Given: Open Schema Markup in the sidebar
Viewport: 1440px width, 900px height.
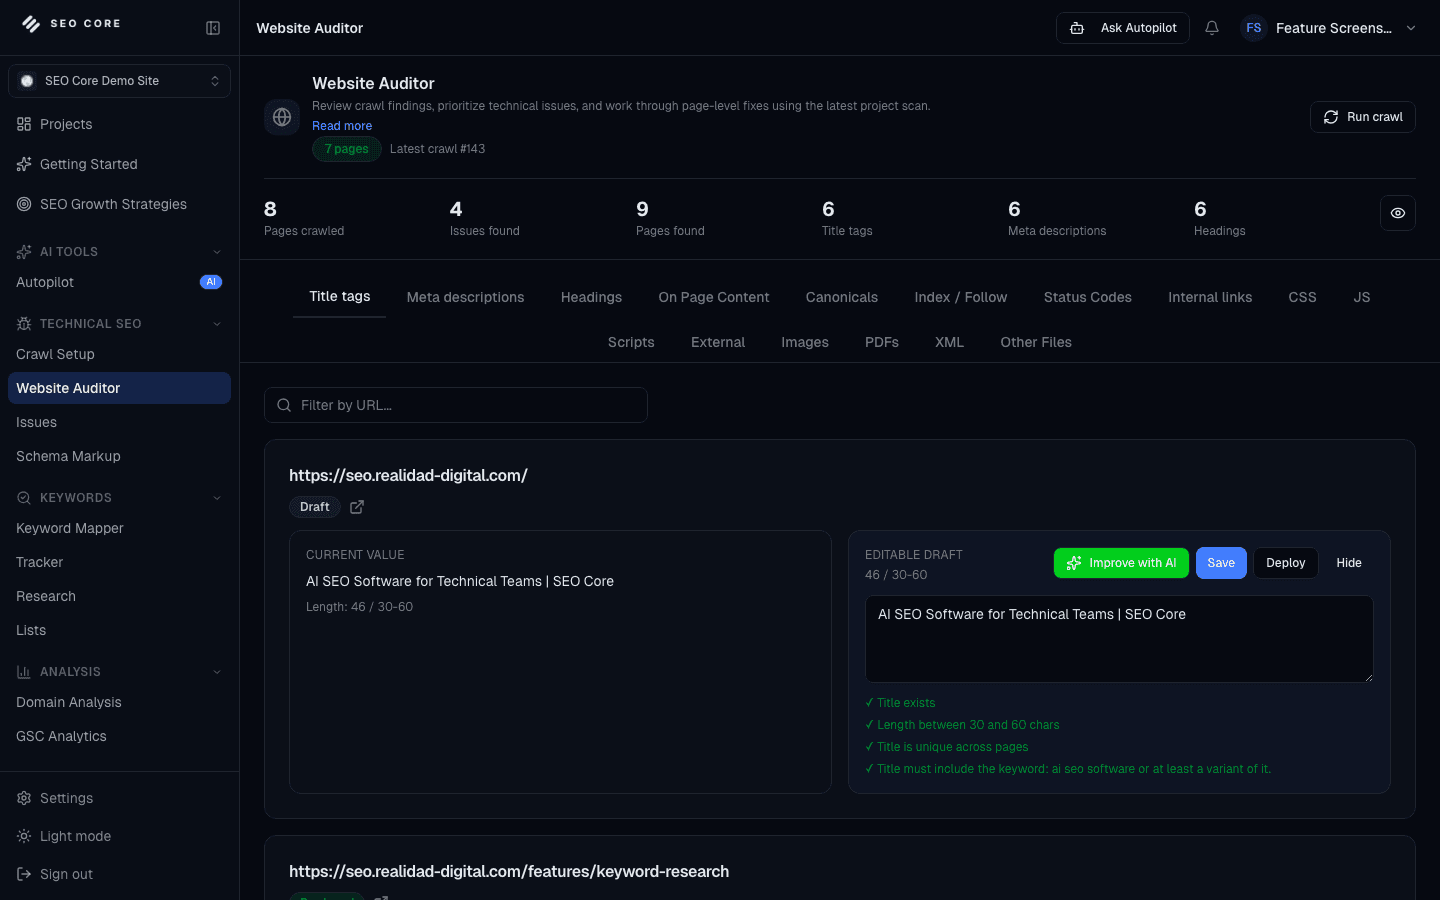Looking at the screenshot, I should point(119,456).
